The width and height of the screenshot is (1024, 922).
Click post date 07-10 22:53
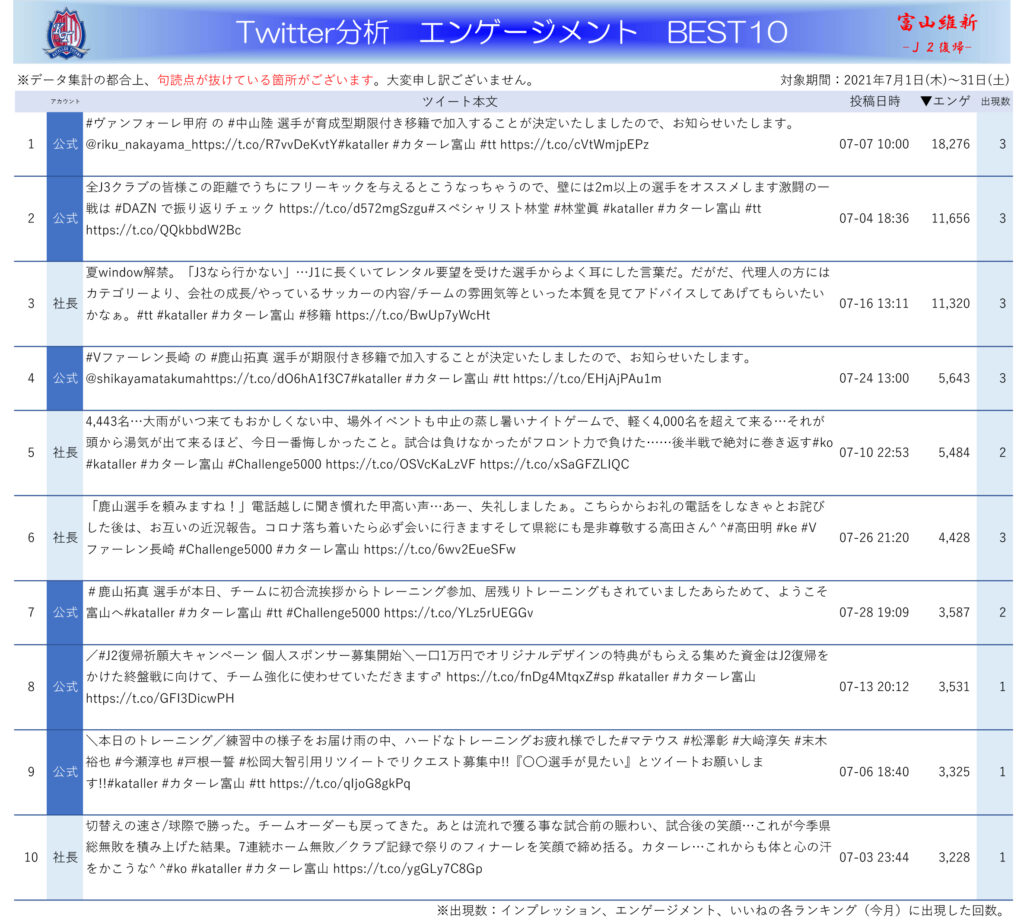pyautogui.click(x=874, y=453)
